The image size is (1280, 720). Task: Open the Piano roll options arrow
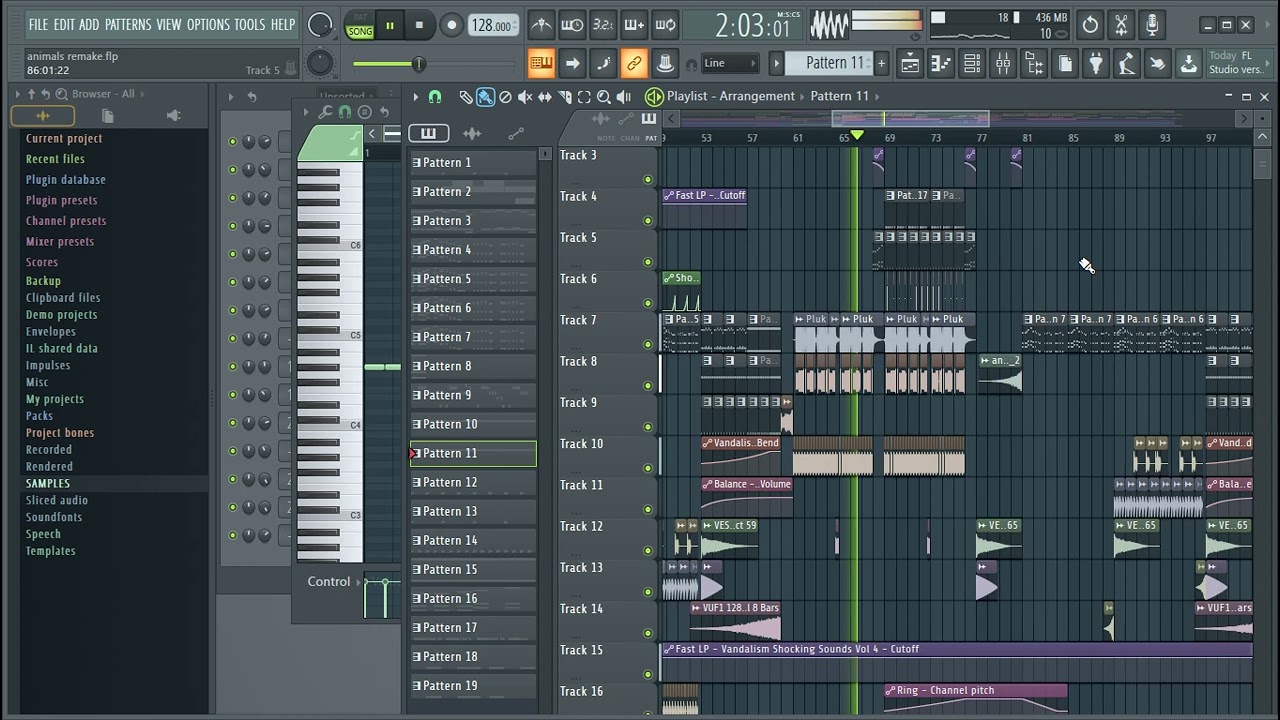307,112
